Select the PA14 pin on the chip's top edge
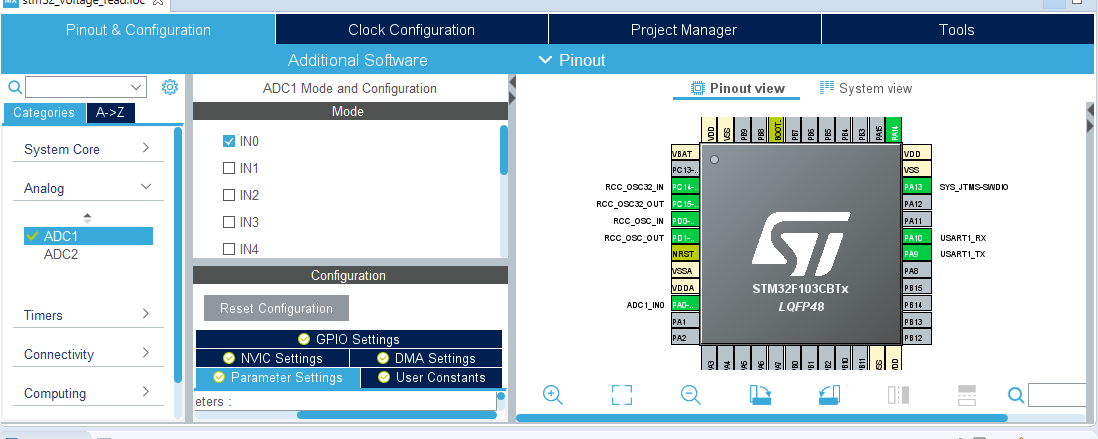Image resolution: width=1098 pixels, height=439 pixels. (x=894, y=130)
